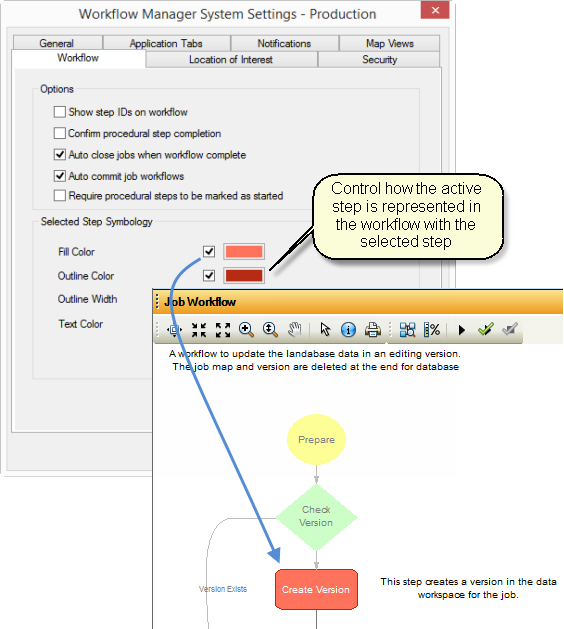Toggle the Fill Color checkbox

click(x=209, y=252)
